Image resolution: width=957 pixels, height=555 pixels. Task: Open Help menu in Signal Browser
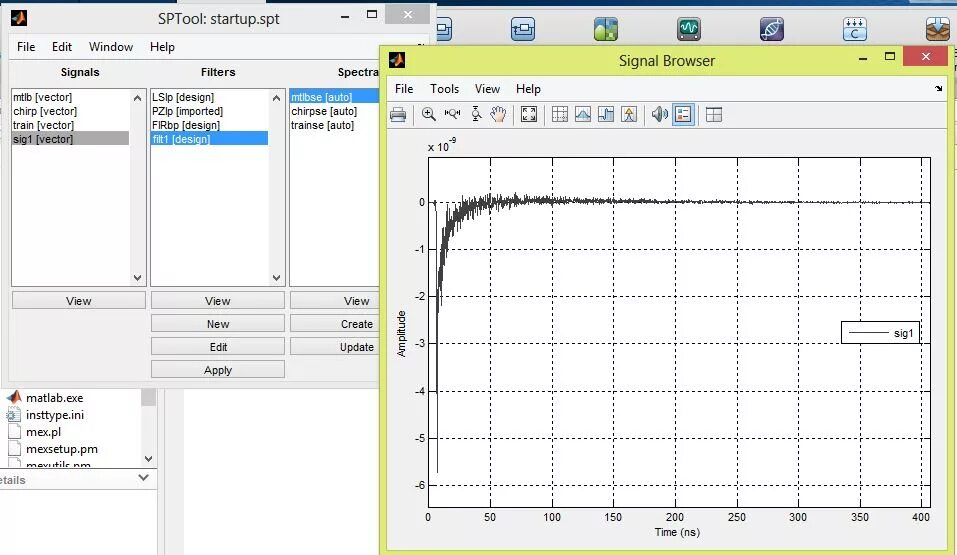click(x=529, y=89)
